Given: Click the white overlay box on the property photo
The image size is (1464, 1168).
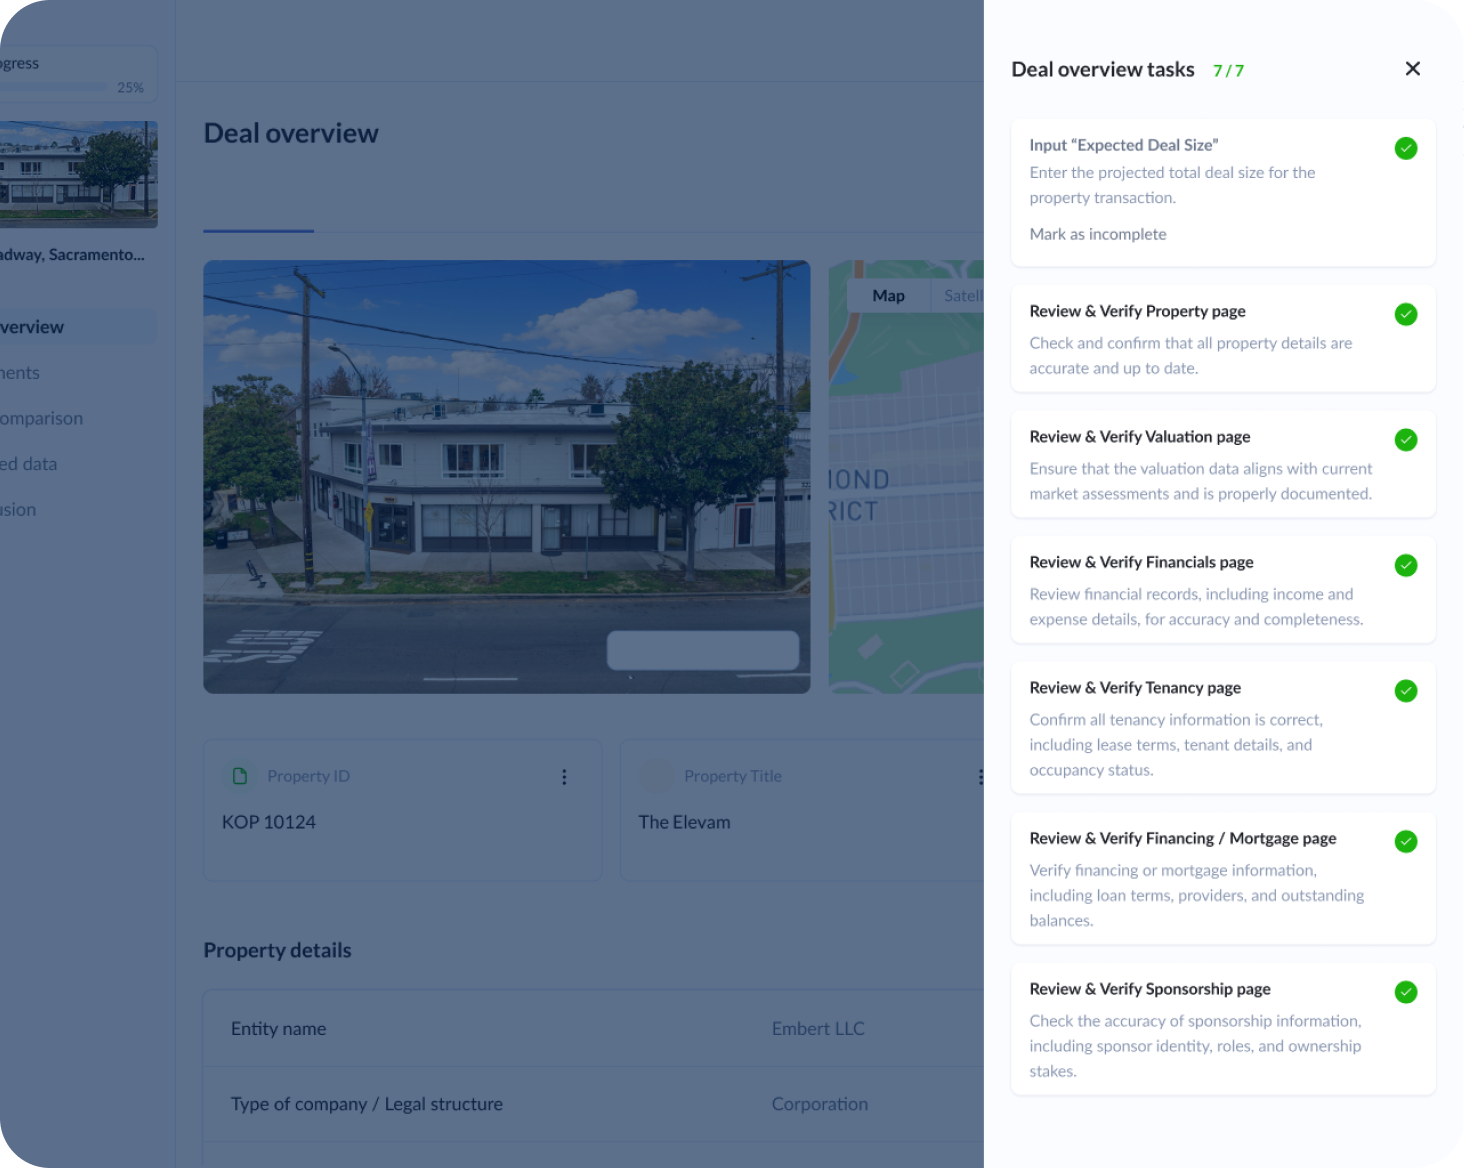Looking at the screenshot, I should tap(703, 650).
